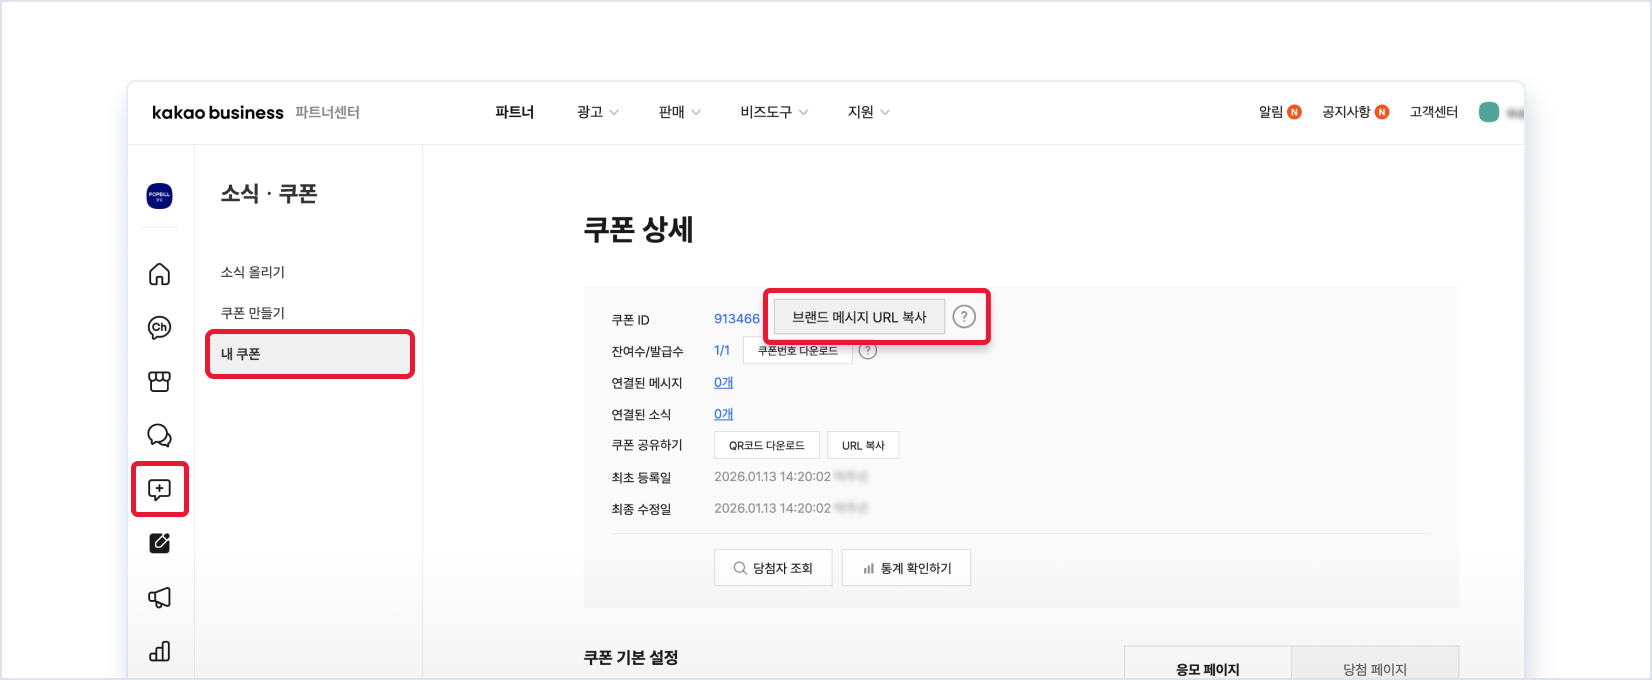Expand the 판매 dropdown menu

679,112
